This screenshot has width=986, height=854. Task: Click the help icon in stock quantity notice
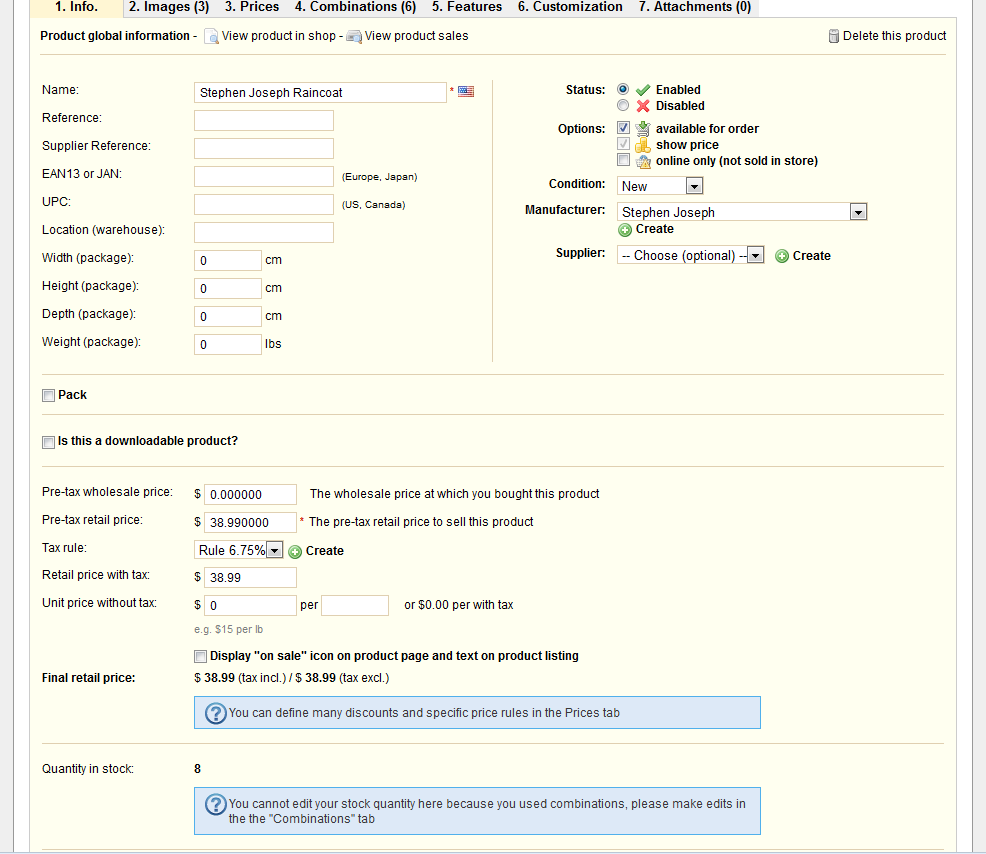pyautogui.click(x=216, y=804)
